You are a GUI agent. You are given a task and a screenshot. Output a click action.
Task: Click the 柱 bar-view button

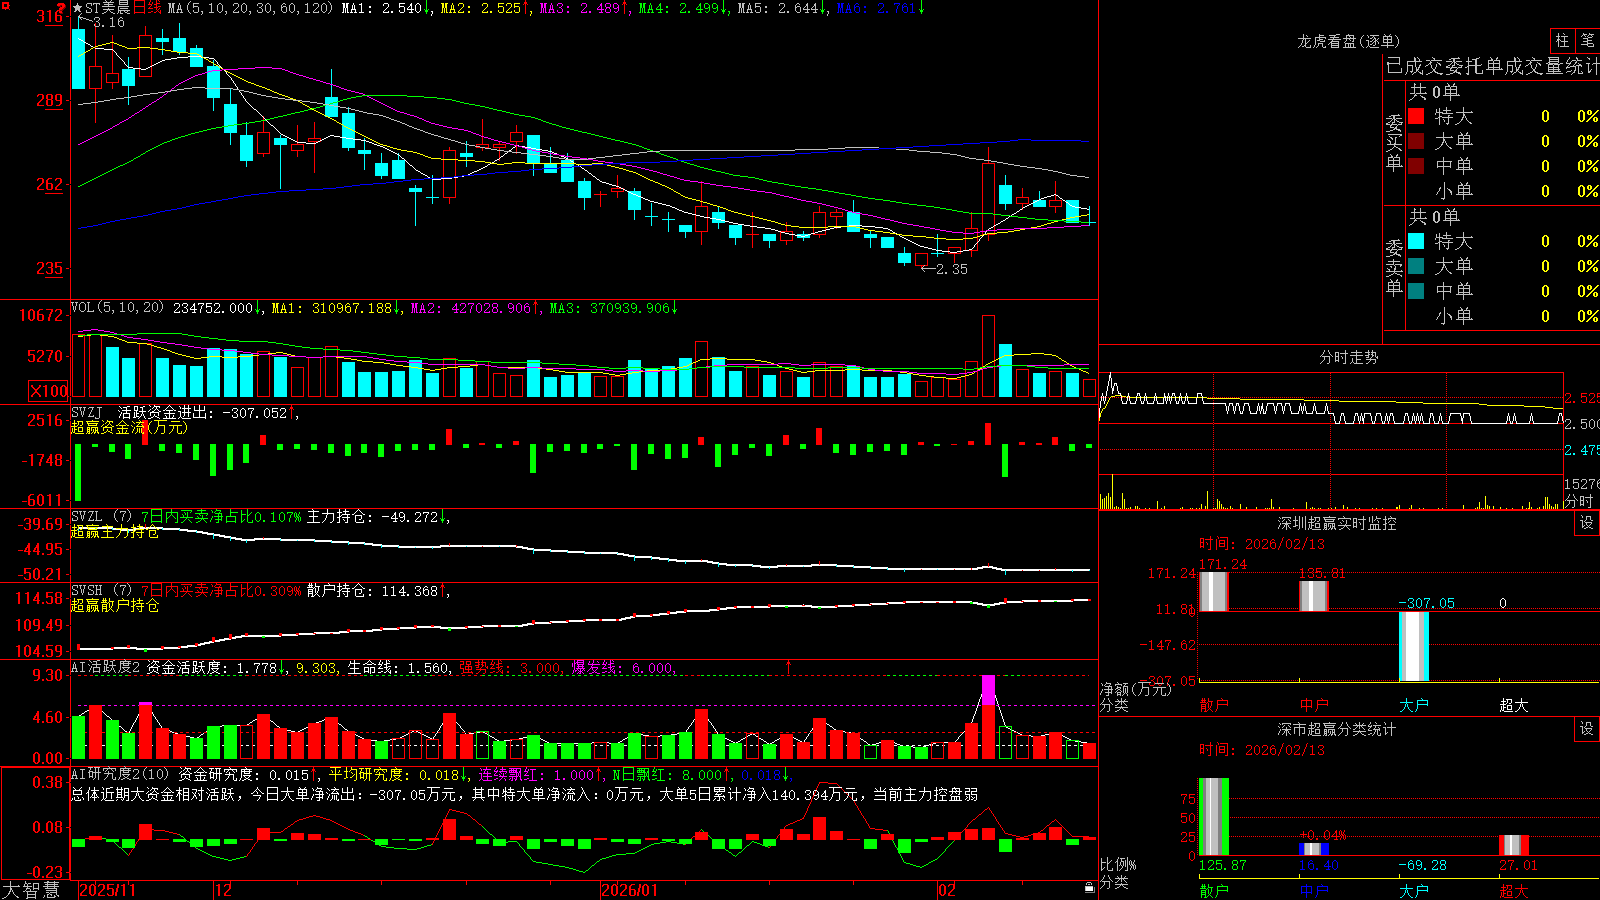click(1562, 41)
